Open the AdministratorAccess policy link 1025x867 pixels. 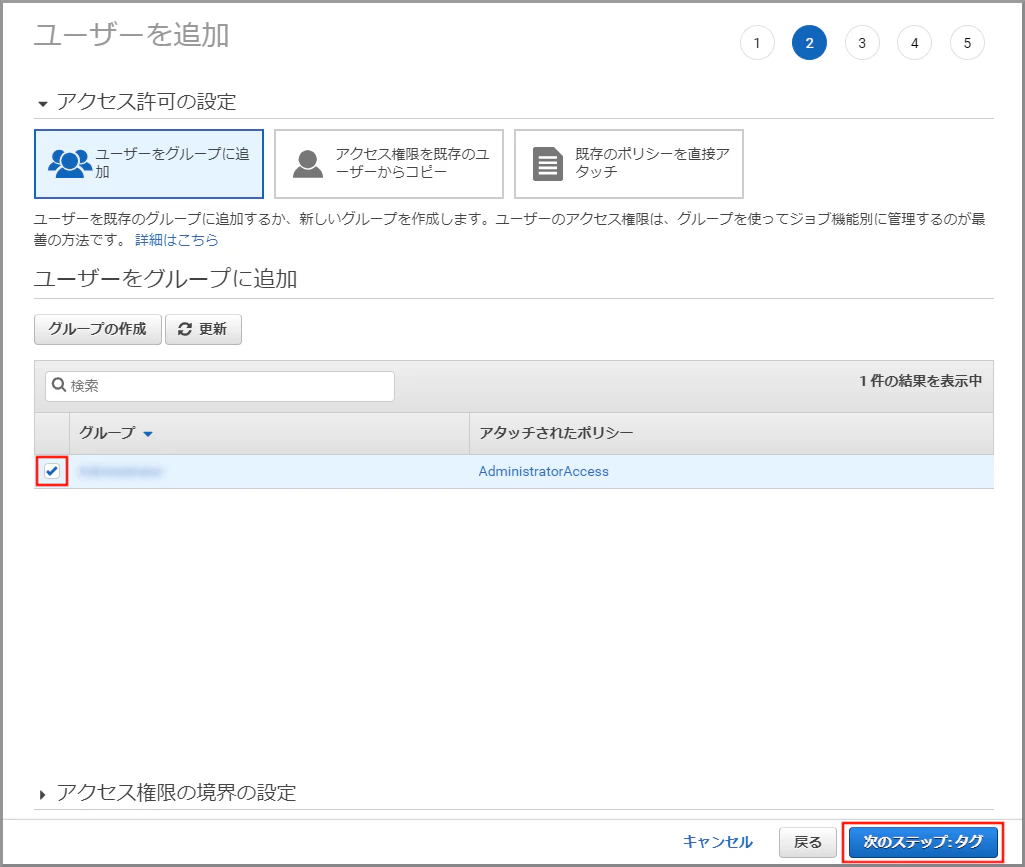coord(543,471)
